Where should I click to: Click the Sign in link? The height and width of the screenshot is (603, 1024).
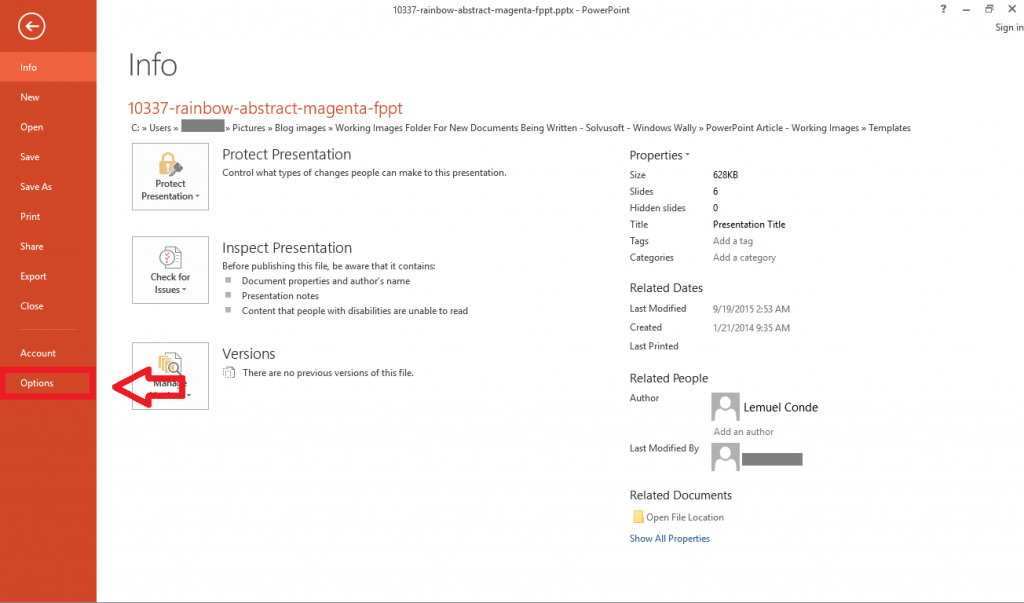click(x=1008, y=27)
